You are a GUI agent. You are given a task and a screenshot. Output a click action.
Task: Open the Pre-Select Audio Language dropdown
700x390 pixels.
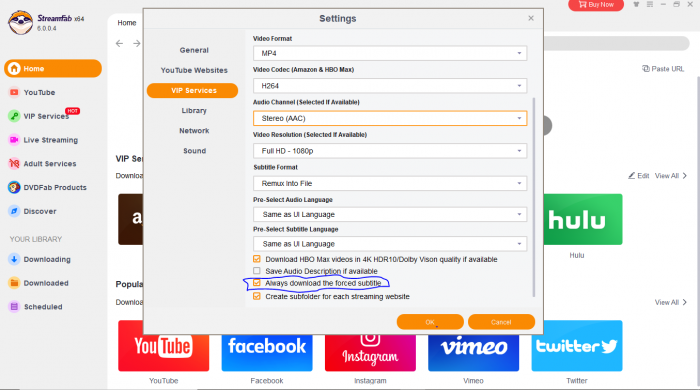pyautogui.click(x=390, y=214)
